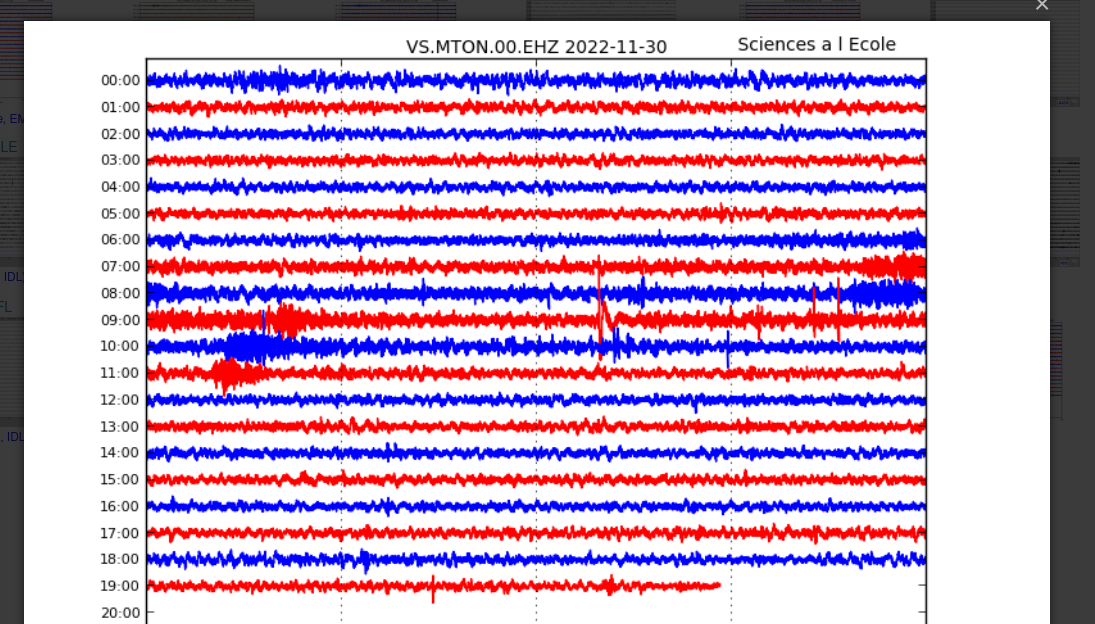Pick the 17:00 hour label

(120, 533)
